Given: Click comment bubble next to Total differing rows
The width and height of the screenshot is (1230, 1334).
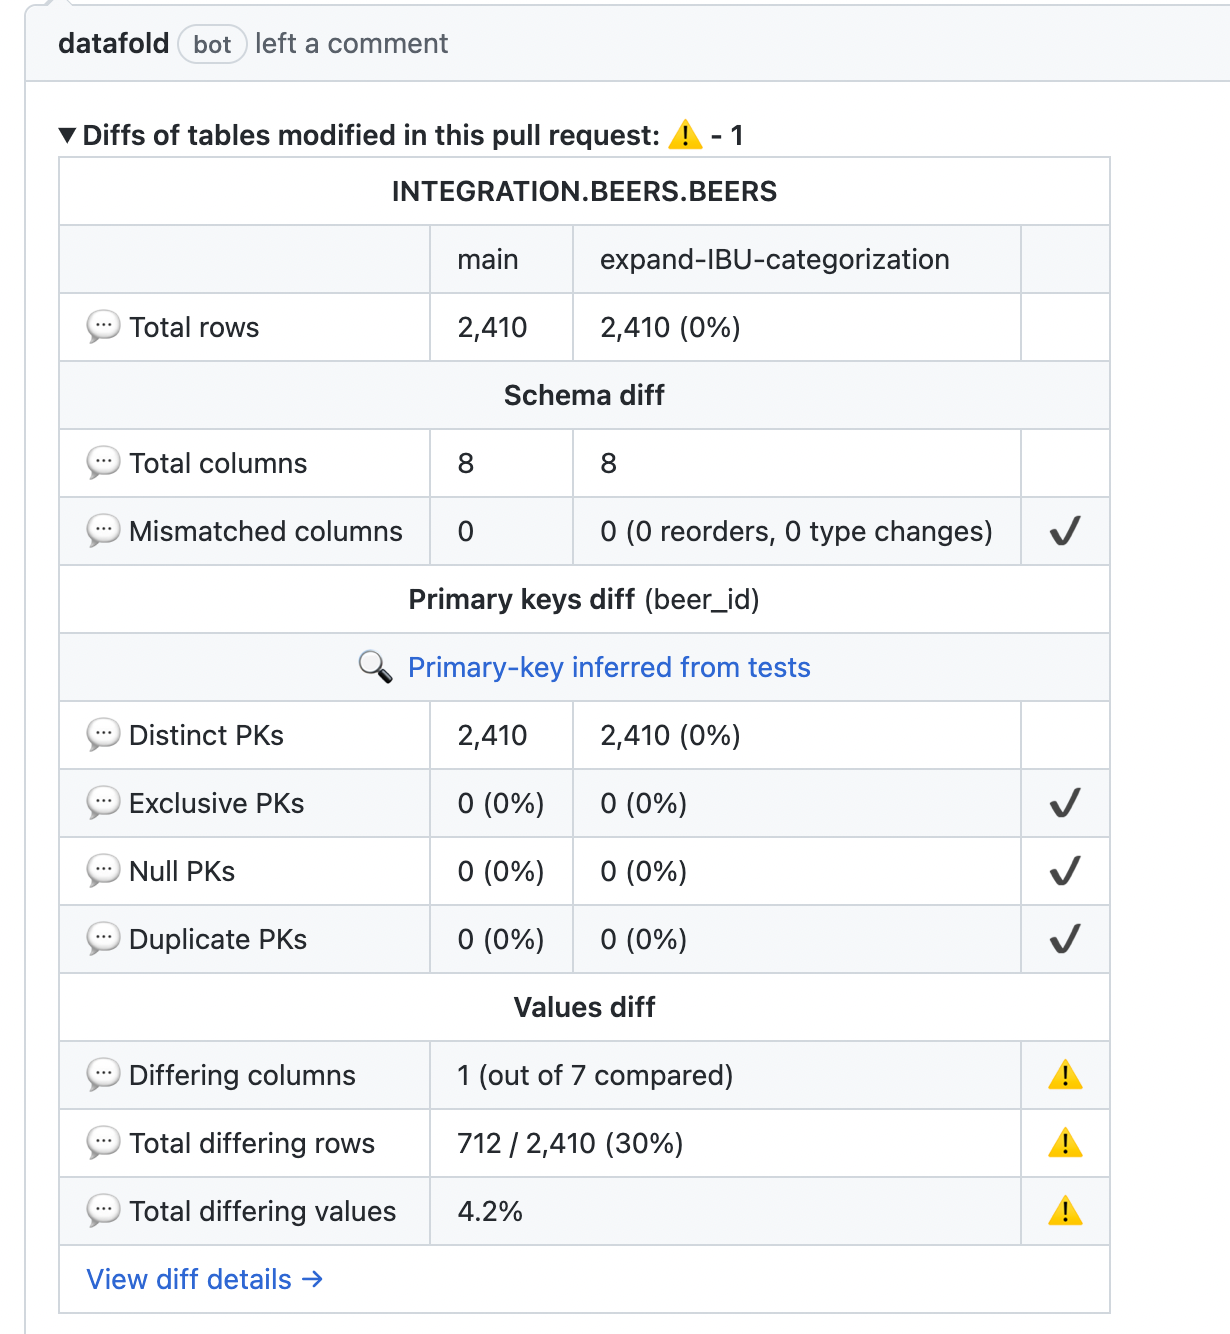Looking at the screenshot, I should (103, 1143).
